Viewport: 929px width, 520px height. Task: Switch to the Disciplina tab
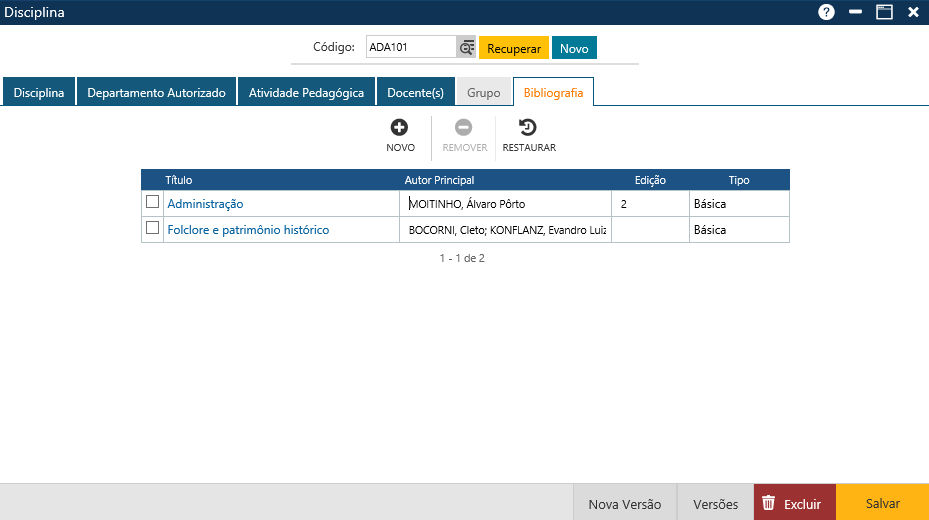pos(39,92)
